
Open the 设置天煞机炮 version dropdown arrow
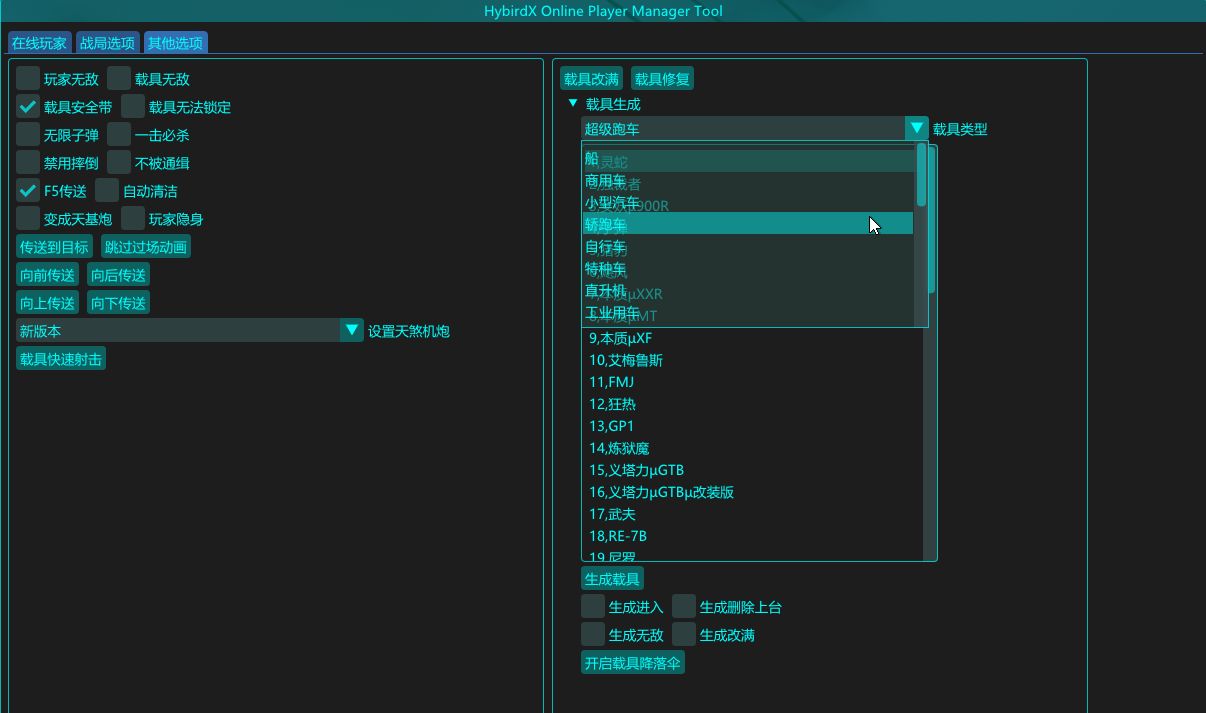[351, 330]
